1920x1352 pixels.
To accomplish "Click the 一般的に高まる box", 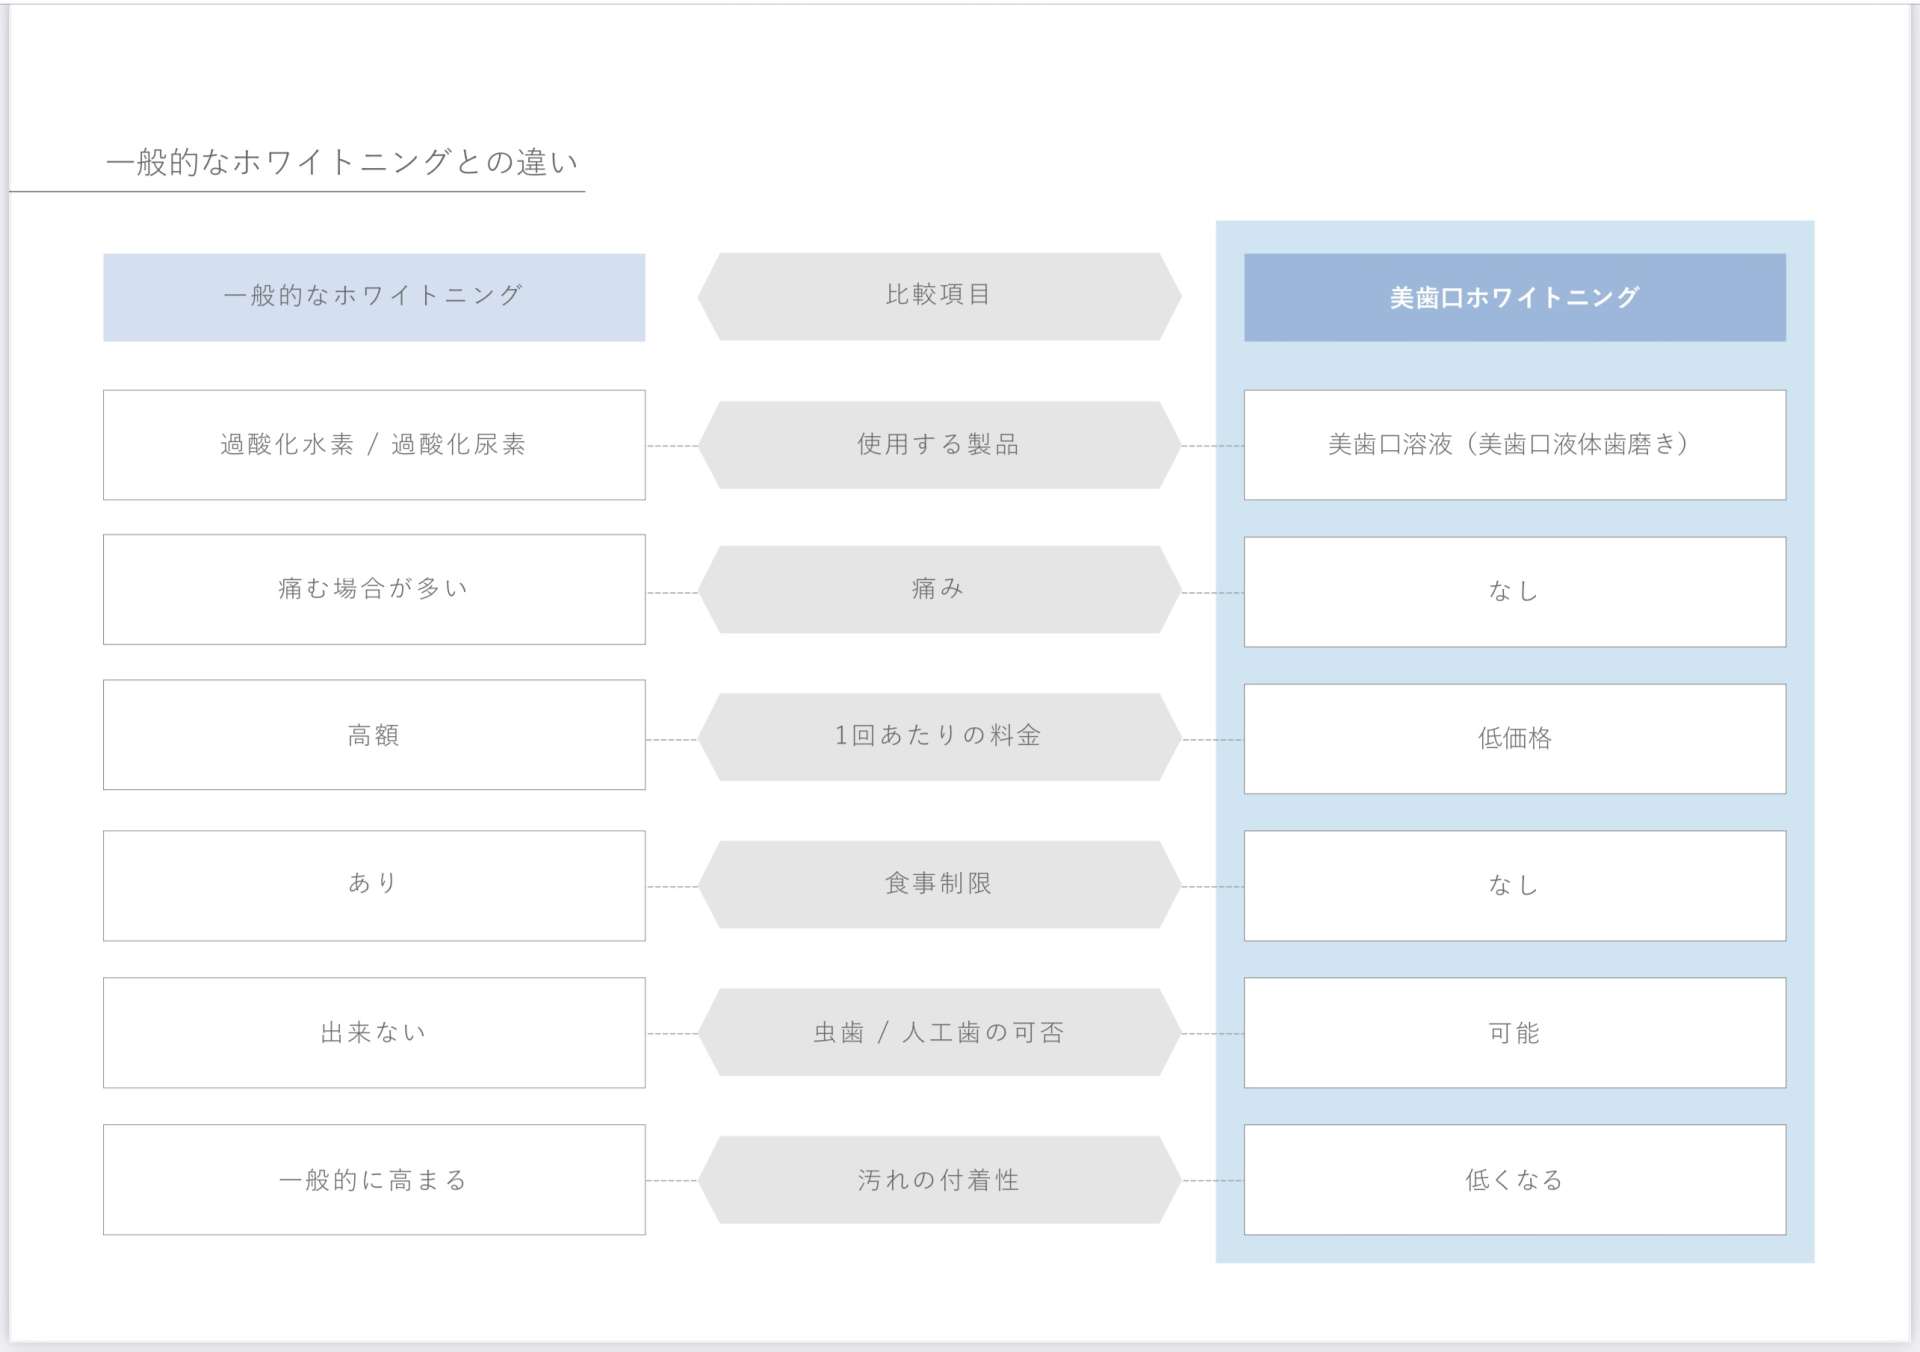I will (374, 1180).
